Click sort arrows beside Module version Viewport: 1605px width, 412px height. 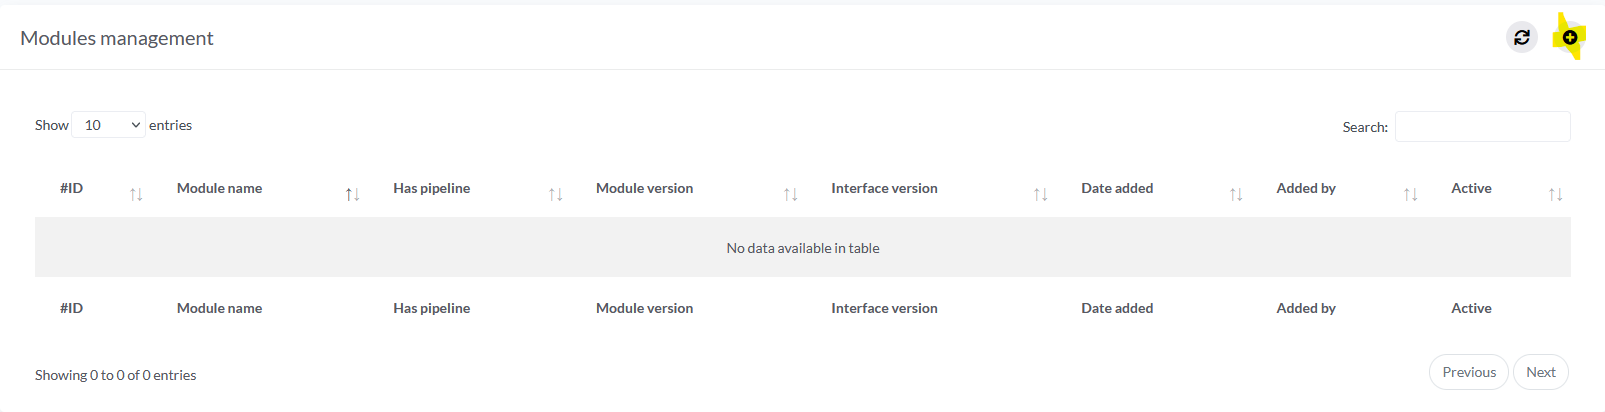point(790,194)
